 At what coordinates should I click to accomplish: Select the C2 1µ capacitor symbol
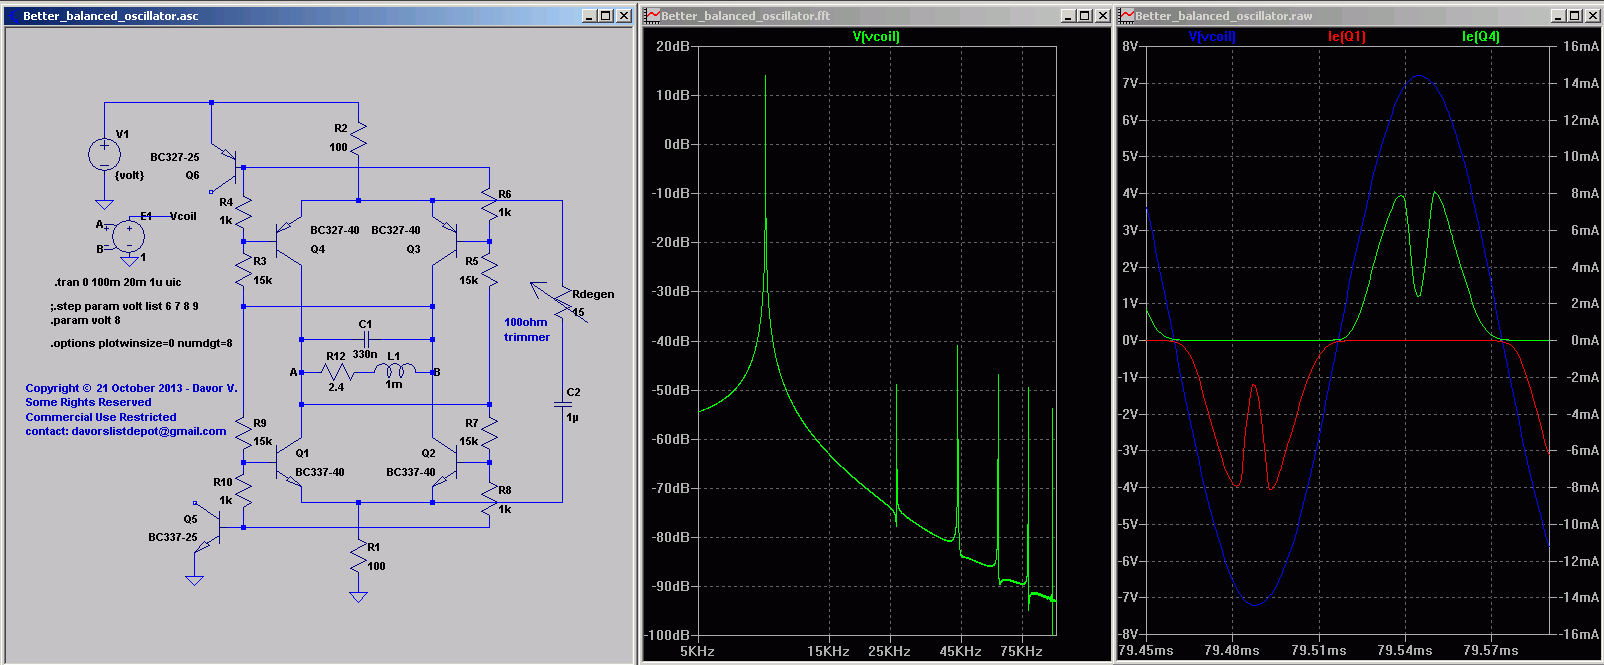tap(562, 403)
